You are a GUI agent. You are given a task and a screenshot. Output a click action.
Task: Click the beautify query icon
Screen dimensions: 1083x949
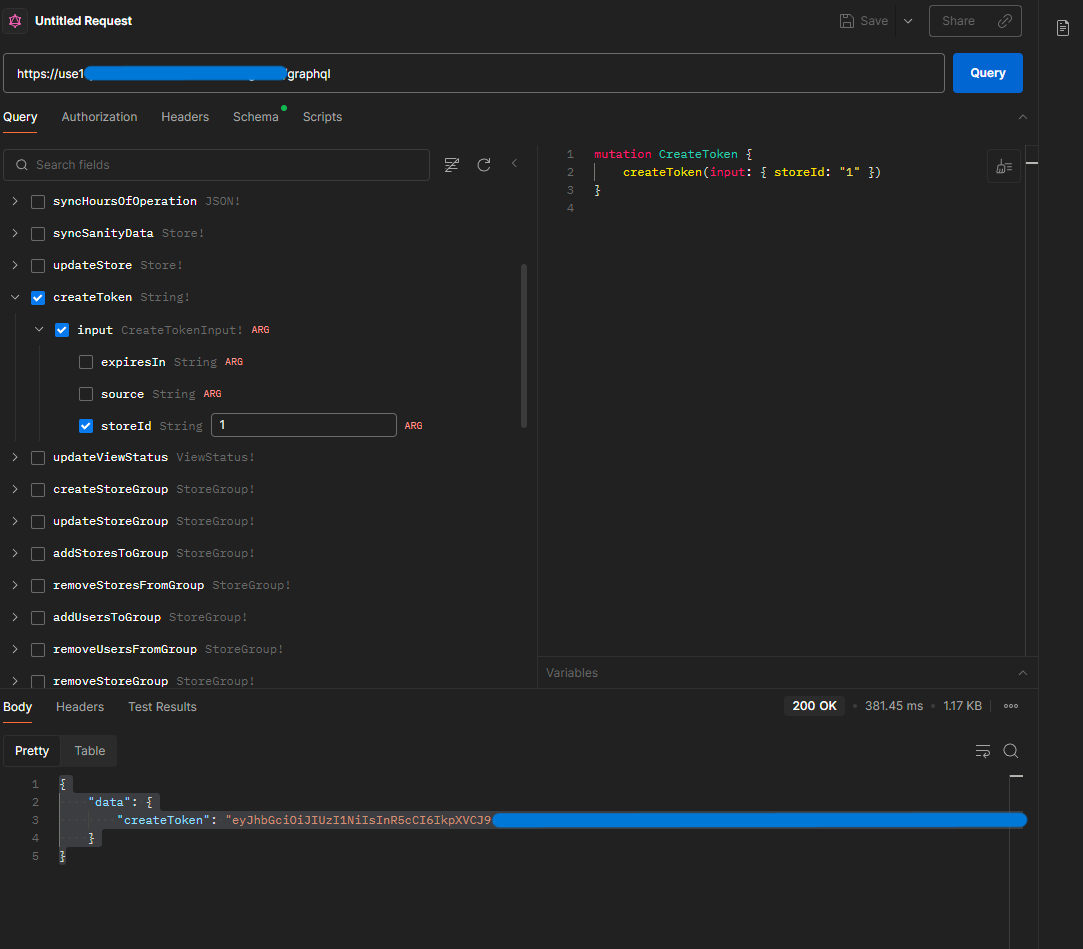pos(1004,166)
